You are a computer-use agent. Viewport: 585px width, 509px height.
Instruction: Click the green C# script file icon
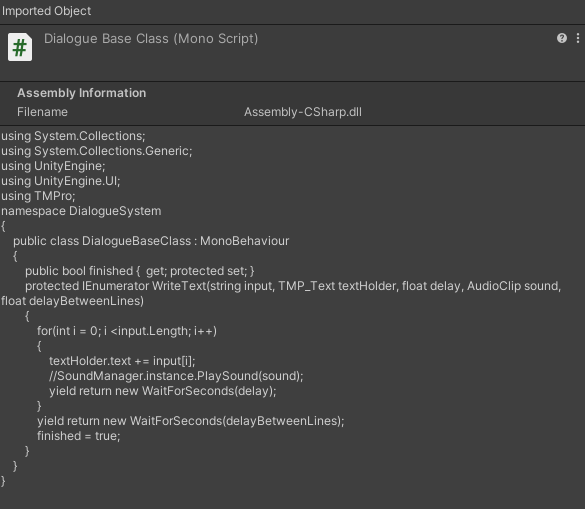20,47
